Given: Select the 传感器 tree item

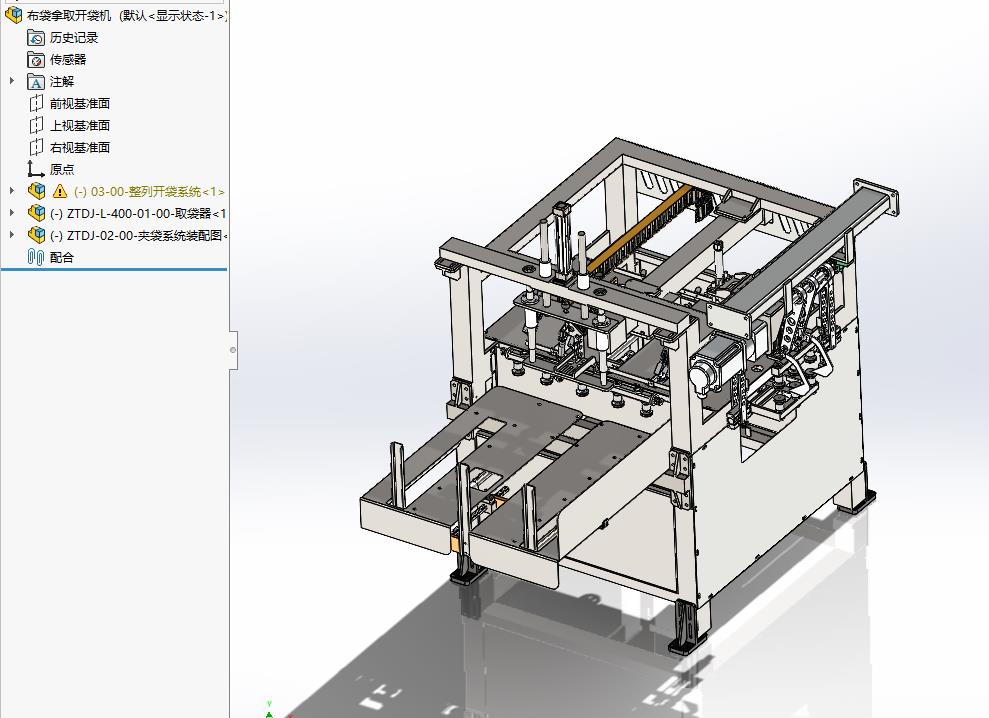Looking at the screenshot, I should click(67, 60).
